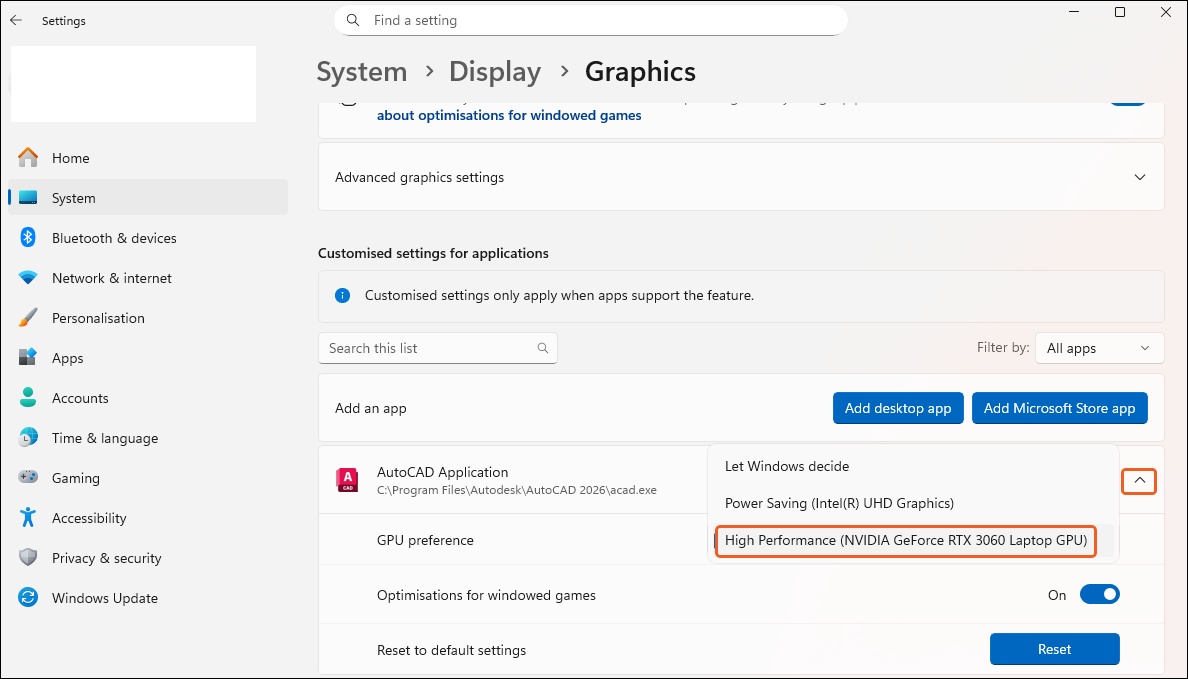Screen dimensions: 1188x679
Task: Click the Reset button
Action: pyautogui.click(x=1054, y=649)
